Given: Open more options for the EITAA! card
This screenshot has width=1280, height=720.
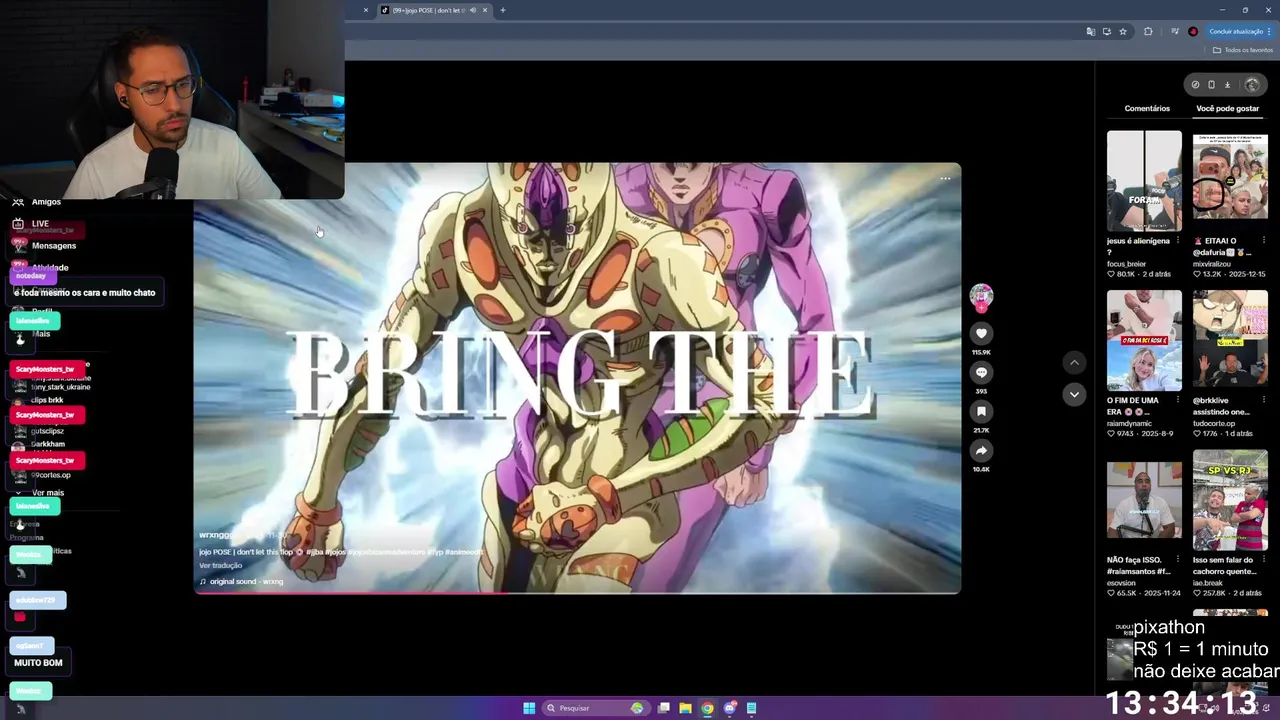Looking at the screenshot, I should tap(1263, 241).
